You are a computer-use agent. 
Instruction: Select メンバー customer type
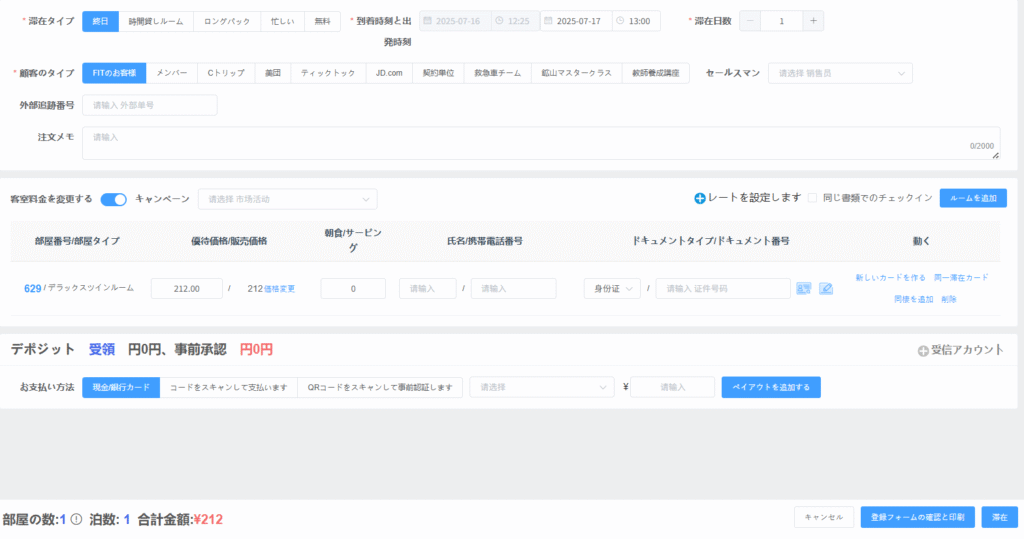pyautogui.click(x=172, y=73)
